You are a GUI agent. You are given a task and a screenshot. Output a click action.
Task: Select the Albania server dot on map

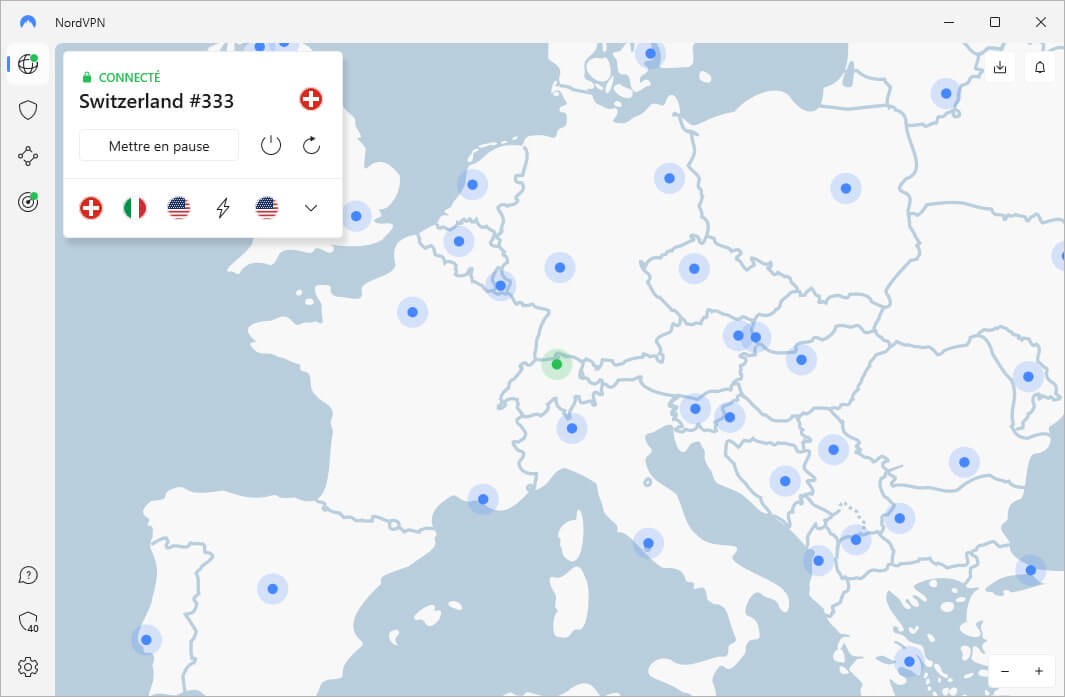(x=818, y=561)
